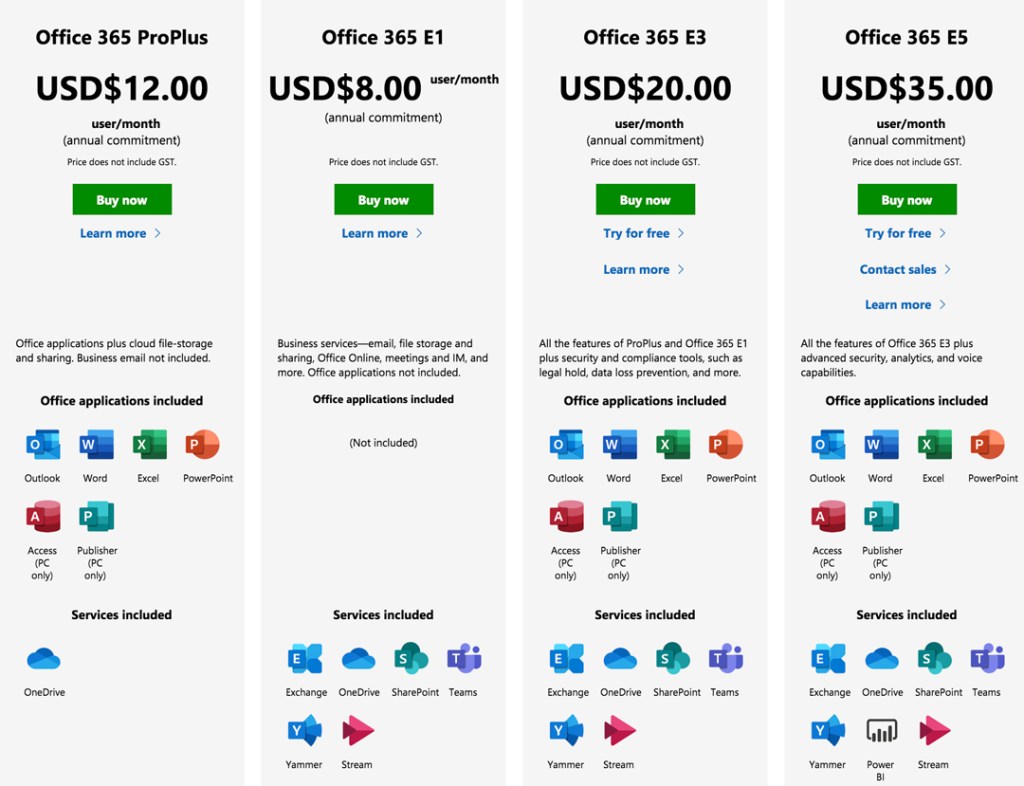Follow the Learn more link under ProPlus
Image resolution: width=1024 pixels, height=786 pixels.
click(113, 233)
